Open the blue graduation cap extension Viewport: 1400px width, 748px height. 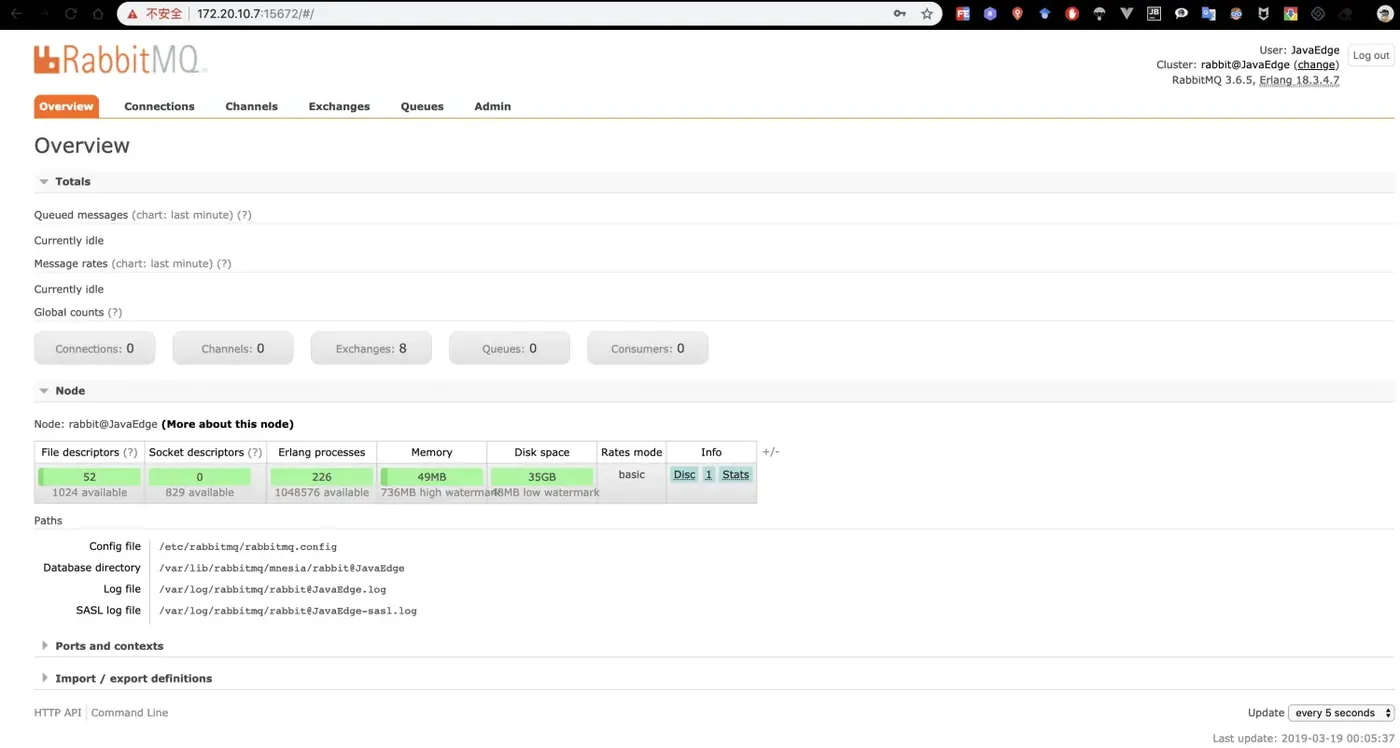click(x=1045, y=14)
